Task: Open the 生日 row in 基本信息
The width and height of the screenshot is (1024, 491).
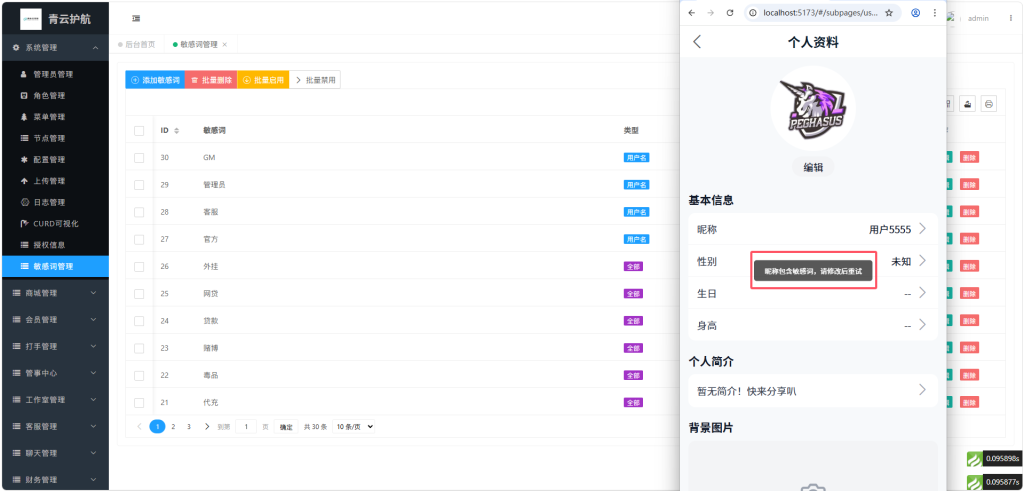Action: click(813, 293)
